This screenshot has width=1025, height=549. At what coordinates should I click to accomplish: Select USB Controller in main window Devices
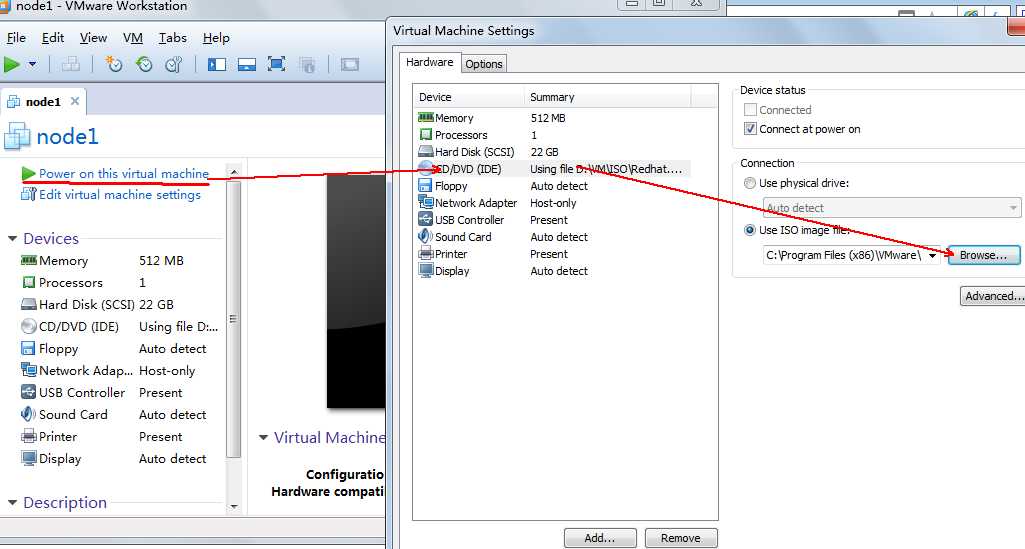coord(121,393)
